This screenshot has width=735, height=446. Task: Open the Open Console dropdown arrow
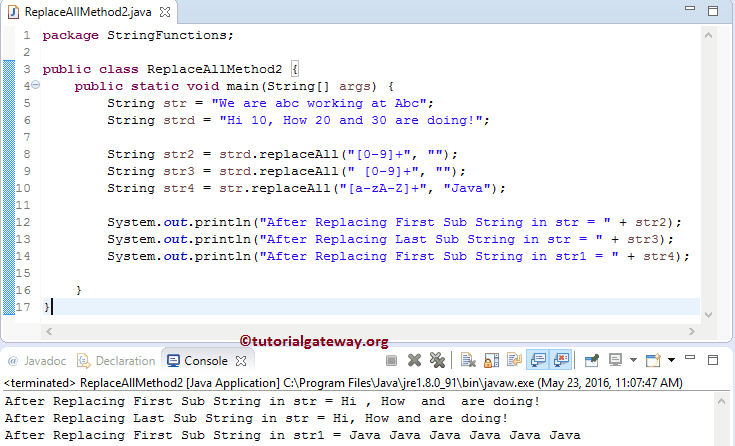(x=671, y=360)
